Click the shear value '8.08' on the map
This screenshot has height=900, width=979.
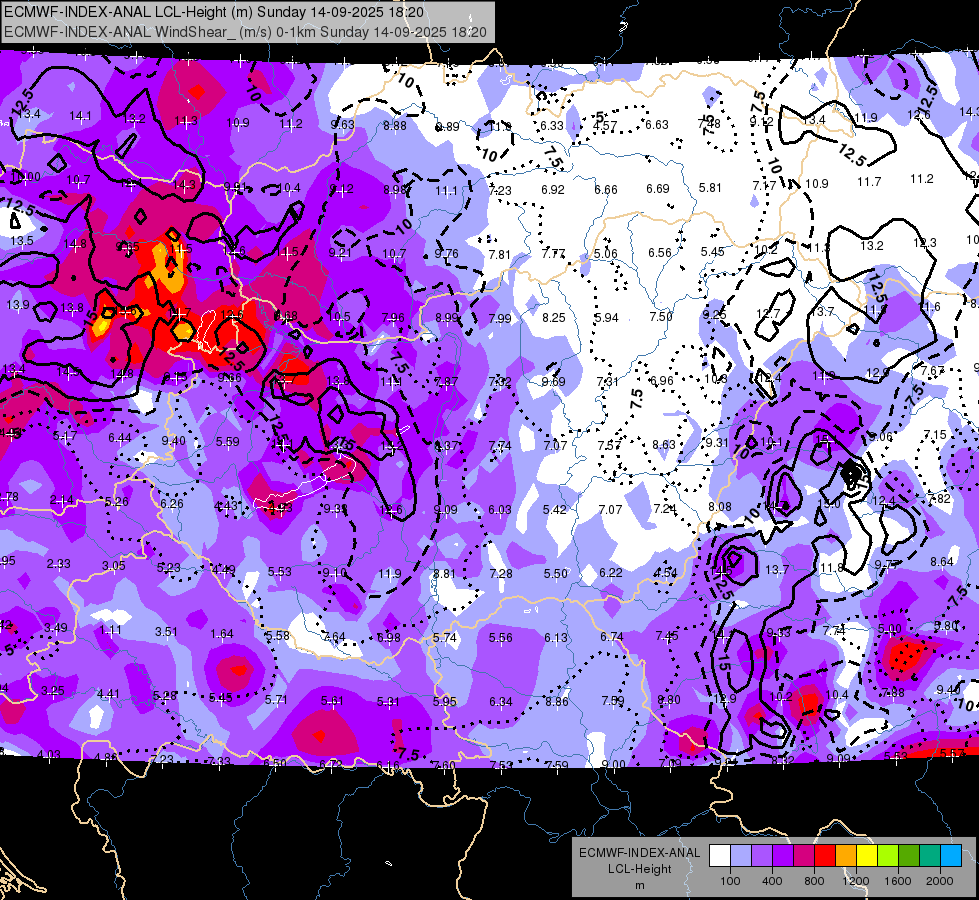[x=720, y=507]
